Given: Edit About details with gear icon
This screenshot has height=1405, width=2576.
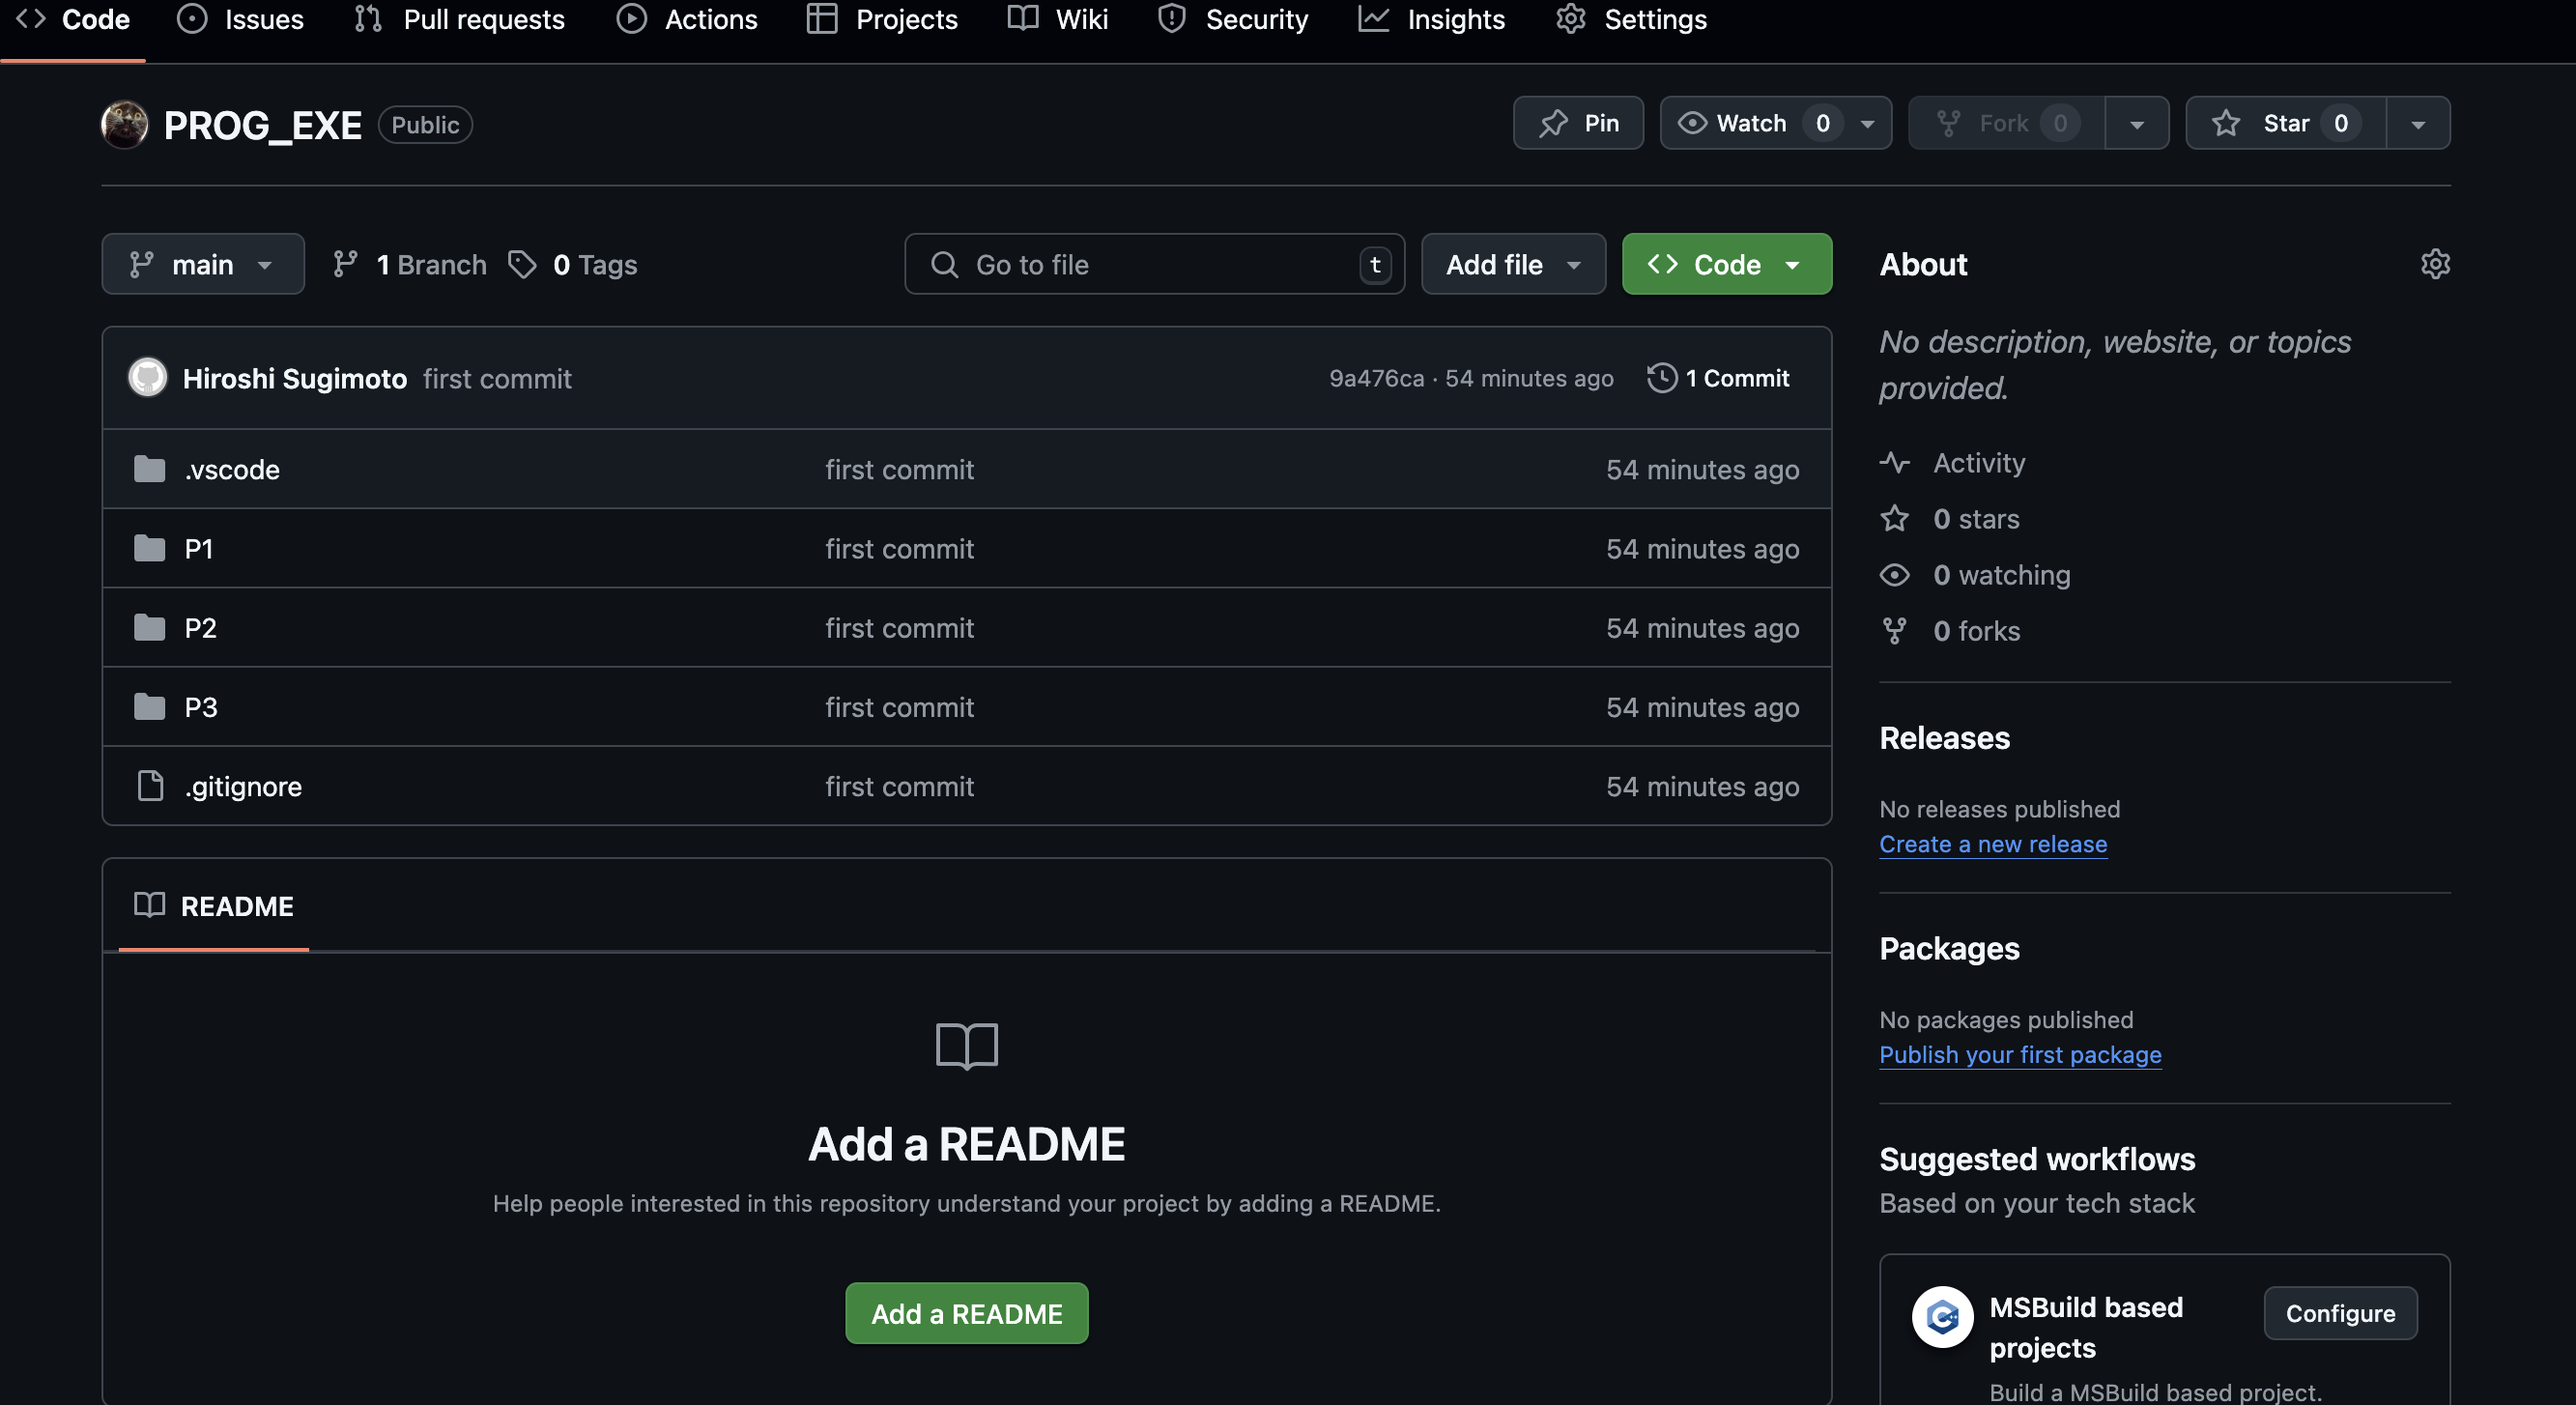Looking at the screenshot, I should pyautogui.click(x=2435, y=264).
